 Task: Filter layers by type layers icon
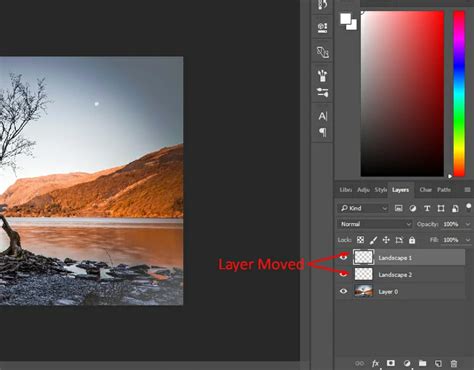click(427, 209)
